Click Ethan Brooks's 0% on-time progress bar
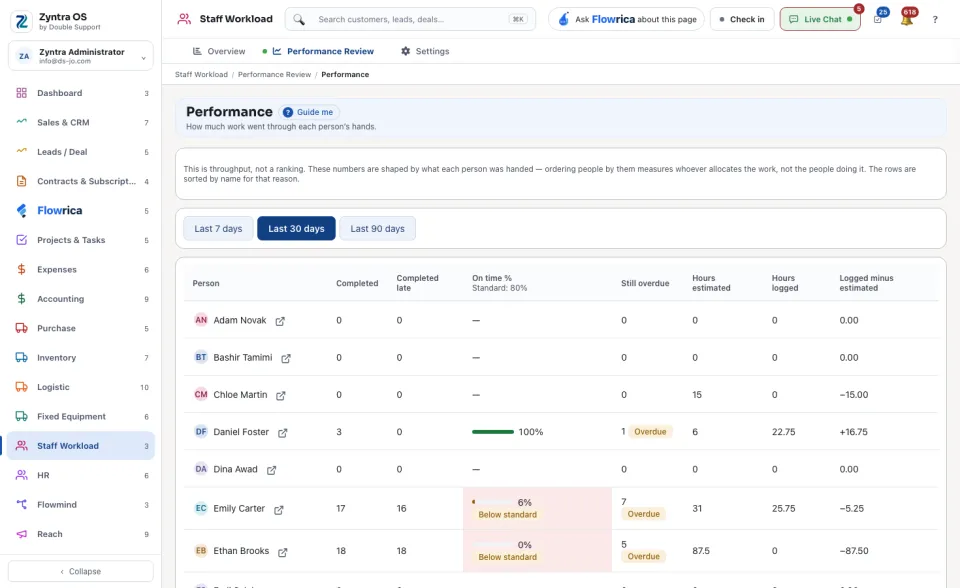This screenshot has height=588, width=960. [x=493, y=545]
